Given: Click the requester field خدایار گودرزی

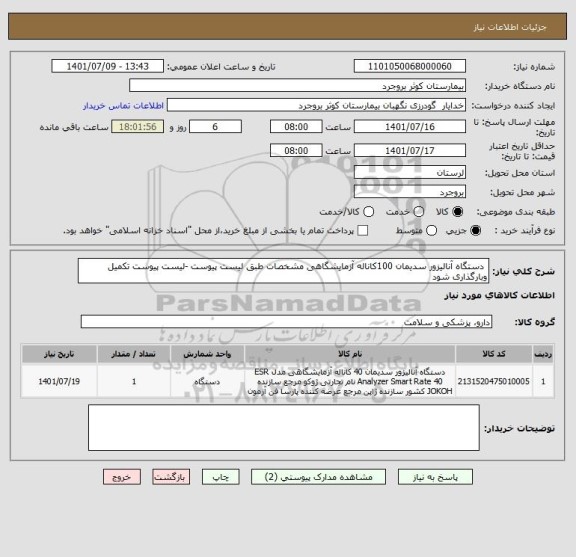Looking at the screenshot, I should (x=316, y=106).
